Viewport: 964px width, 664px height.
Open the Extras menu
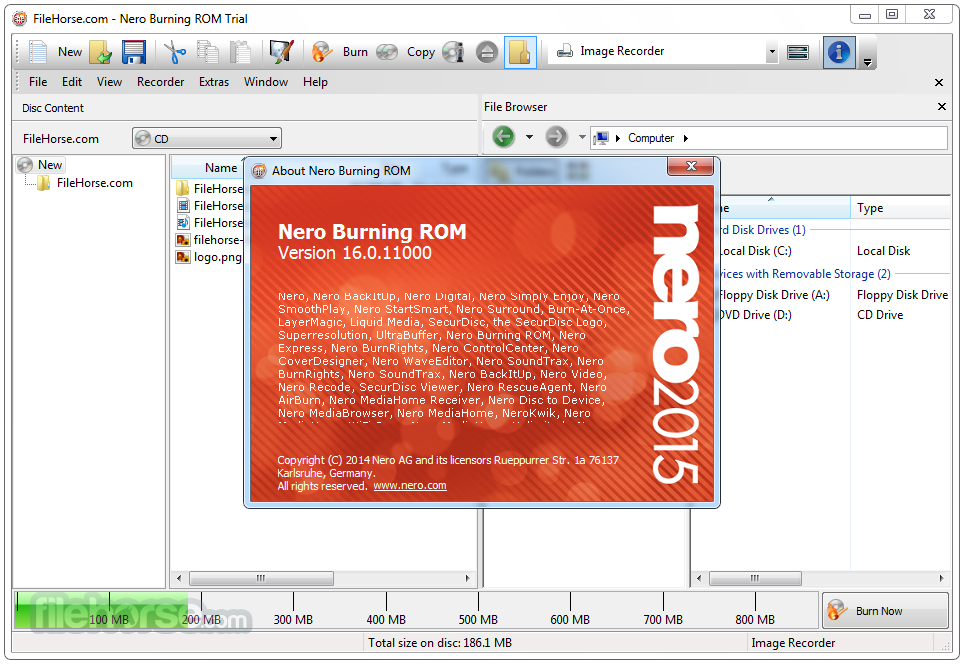coord(214,82)
